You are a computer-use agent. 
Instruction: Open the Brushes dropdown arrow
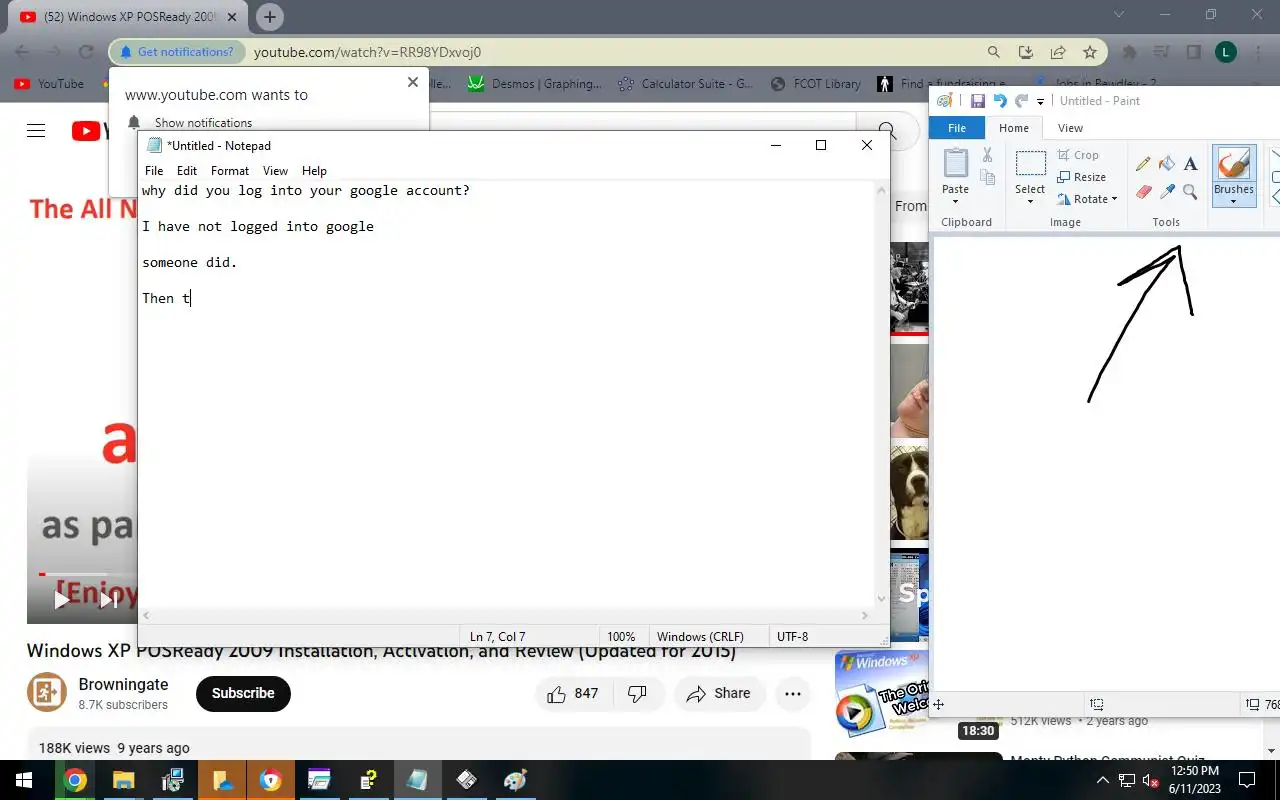pos(1233,201)
